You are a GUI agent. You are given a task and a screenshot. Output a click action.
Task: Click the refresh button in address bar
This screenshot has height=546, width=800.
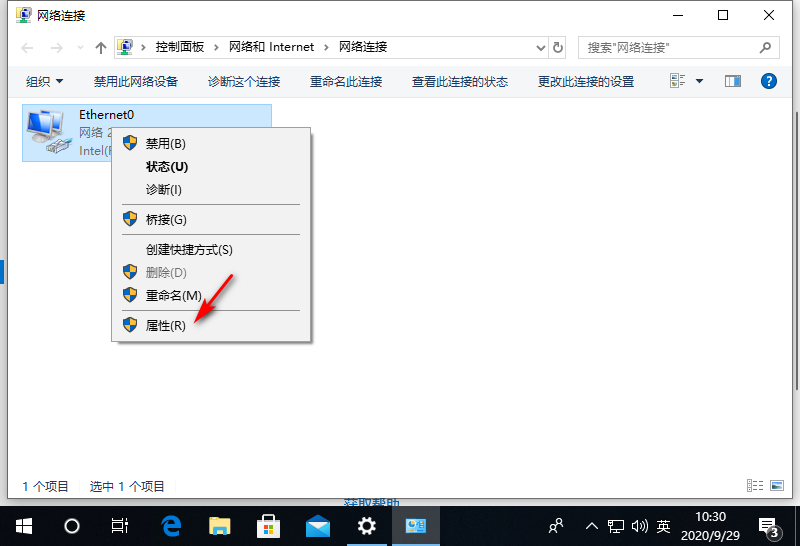pyautogui.click(x=558, y=47)
